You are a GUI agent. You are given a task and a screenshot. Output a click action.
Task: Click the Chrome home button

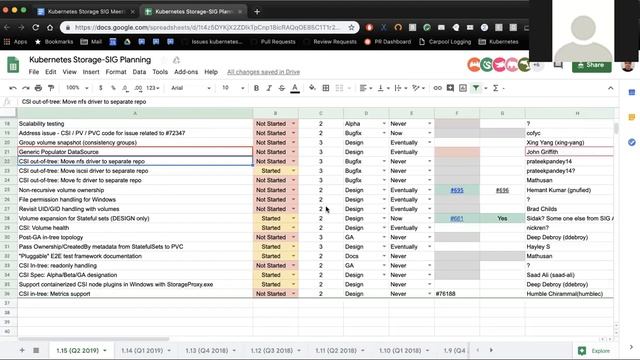point(50,27)
